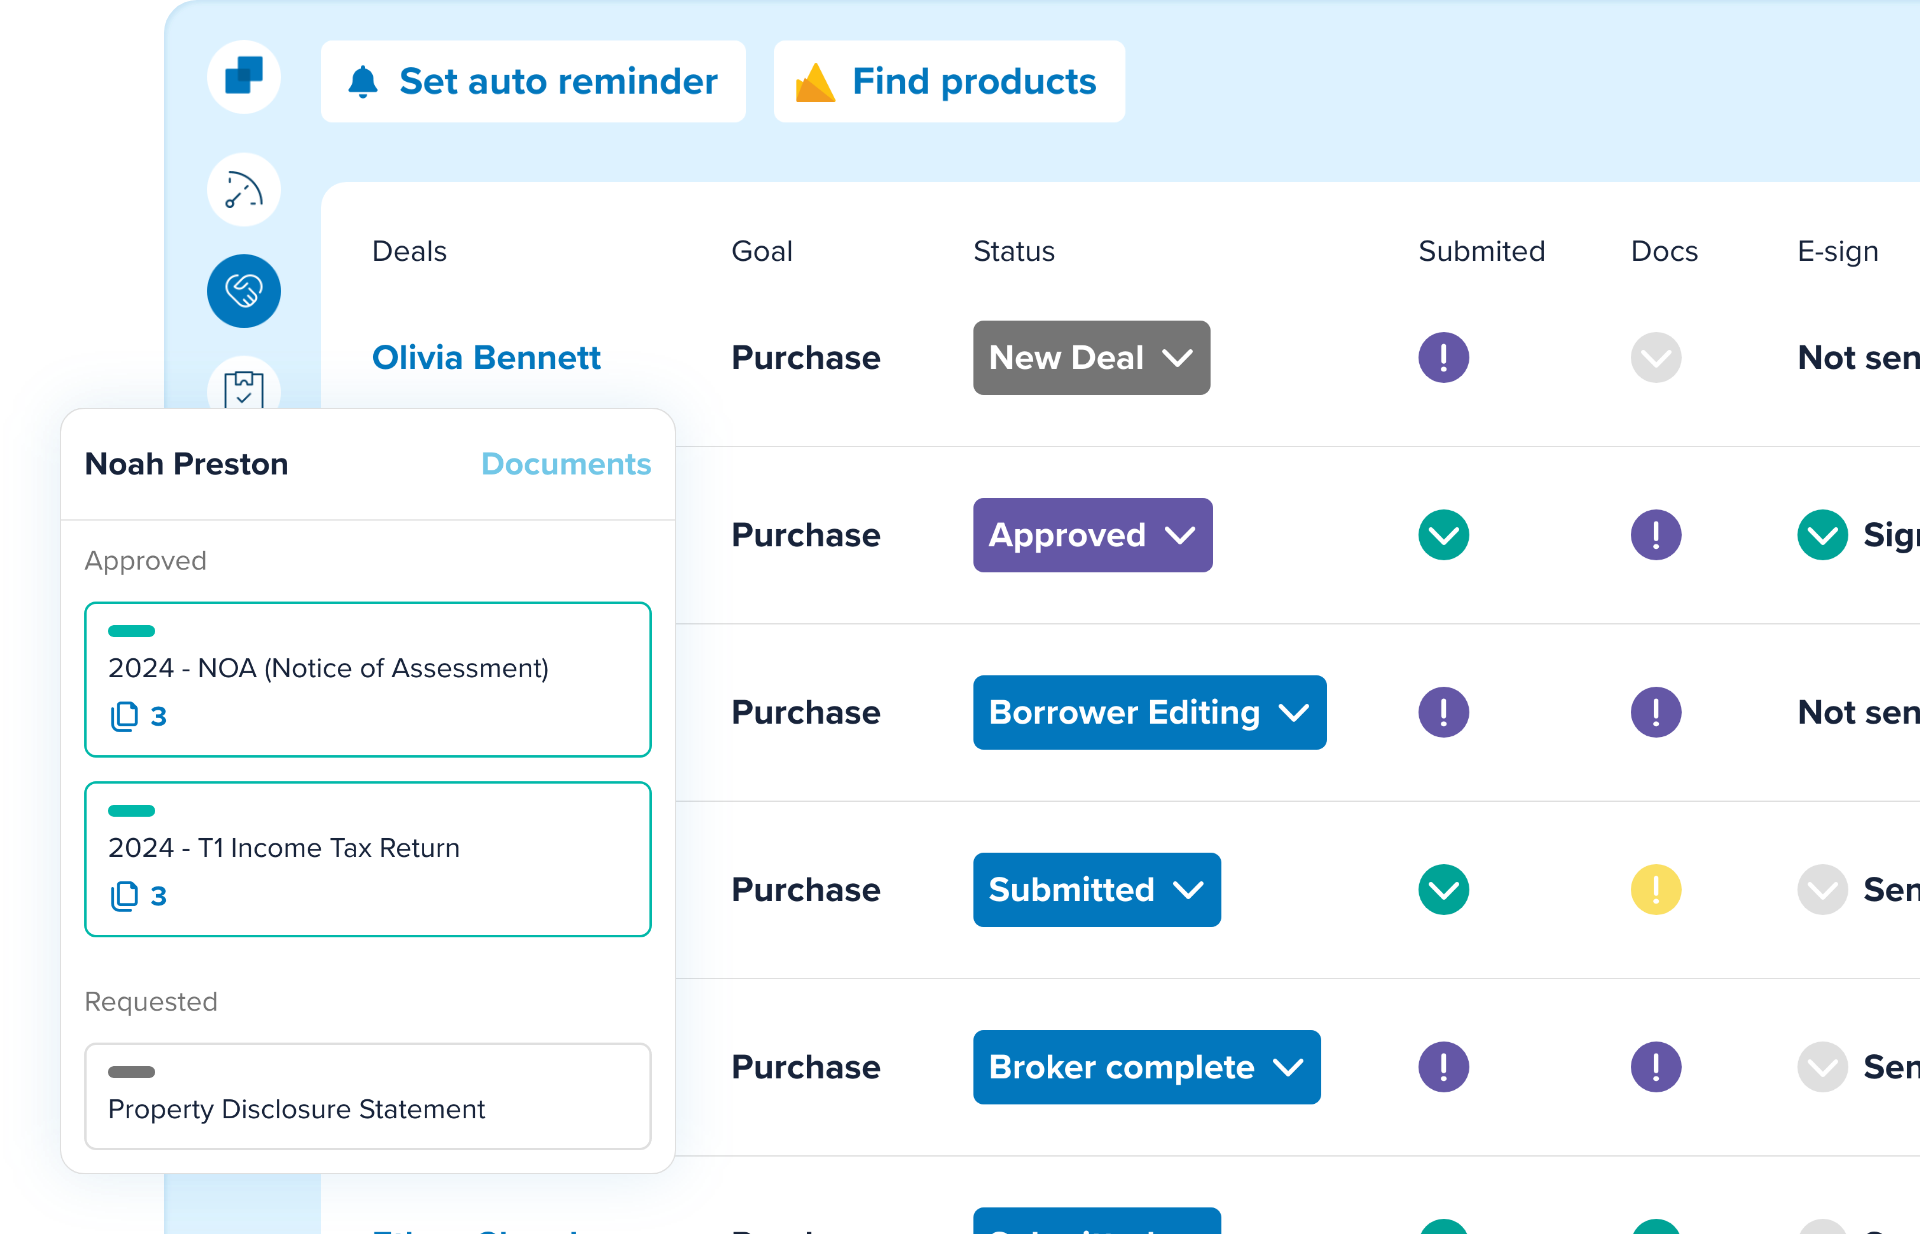
Task: Click the green E-sign check in Approved row
Action: (x=1822, y=535)
